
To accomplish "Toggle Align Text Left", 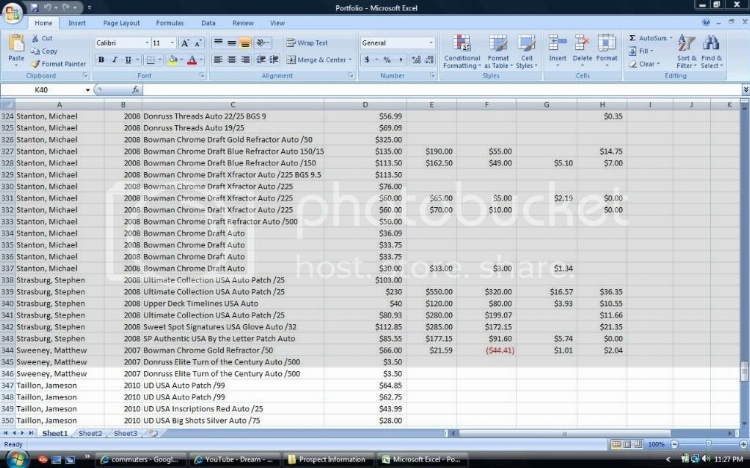I will (x=218, y=60).
